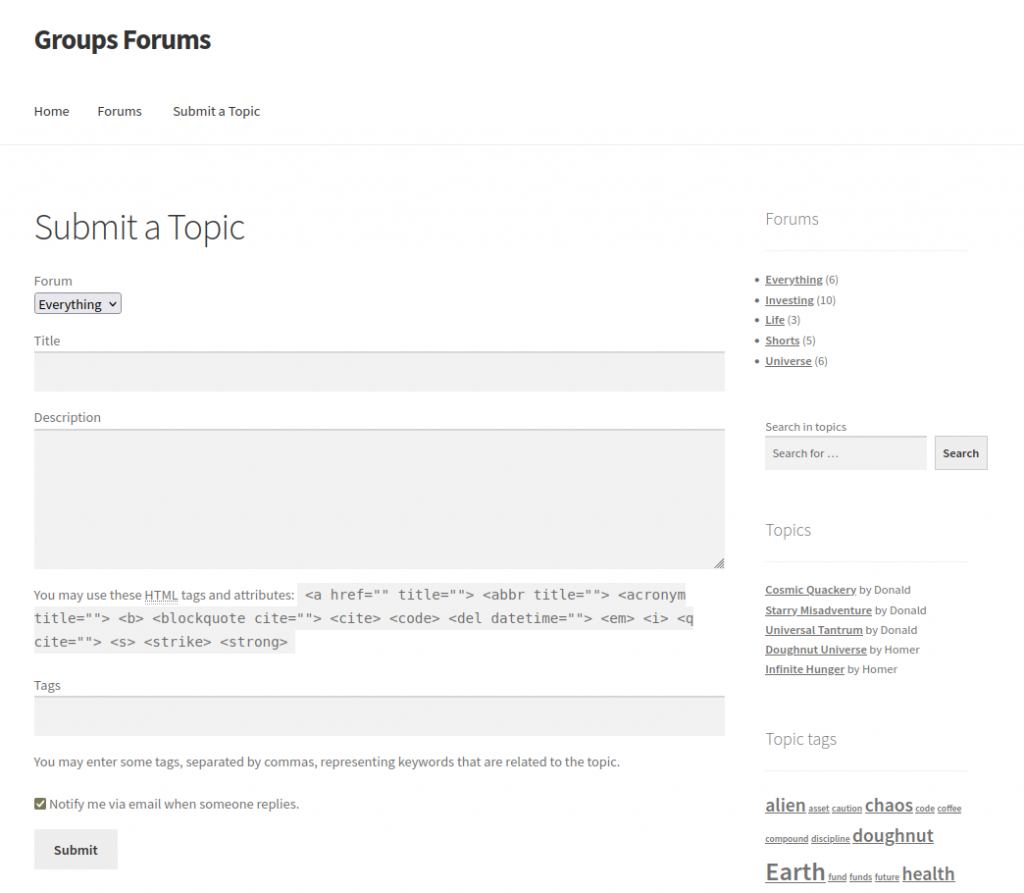Select Submit a Topic menu item
1024x893 pixels.
pos(216,111)
